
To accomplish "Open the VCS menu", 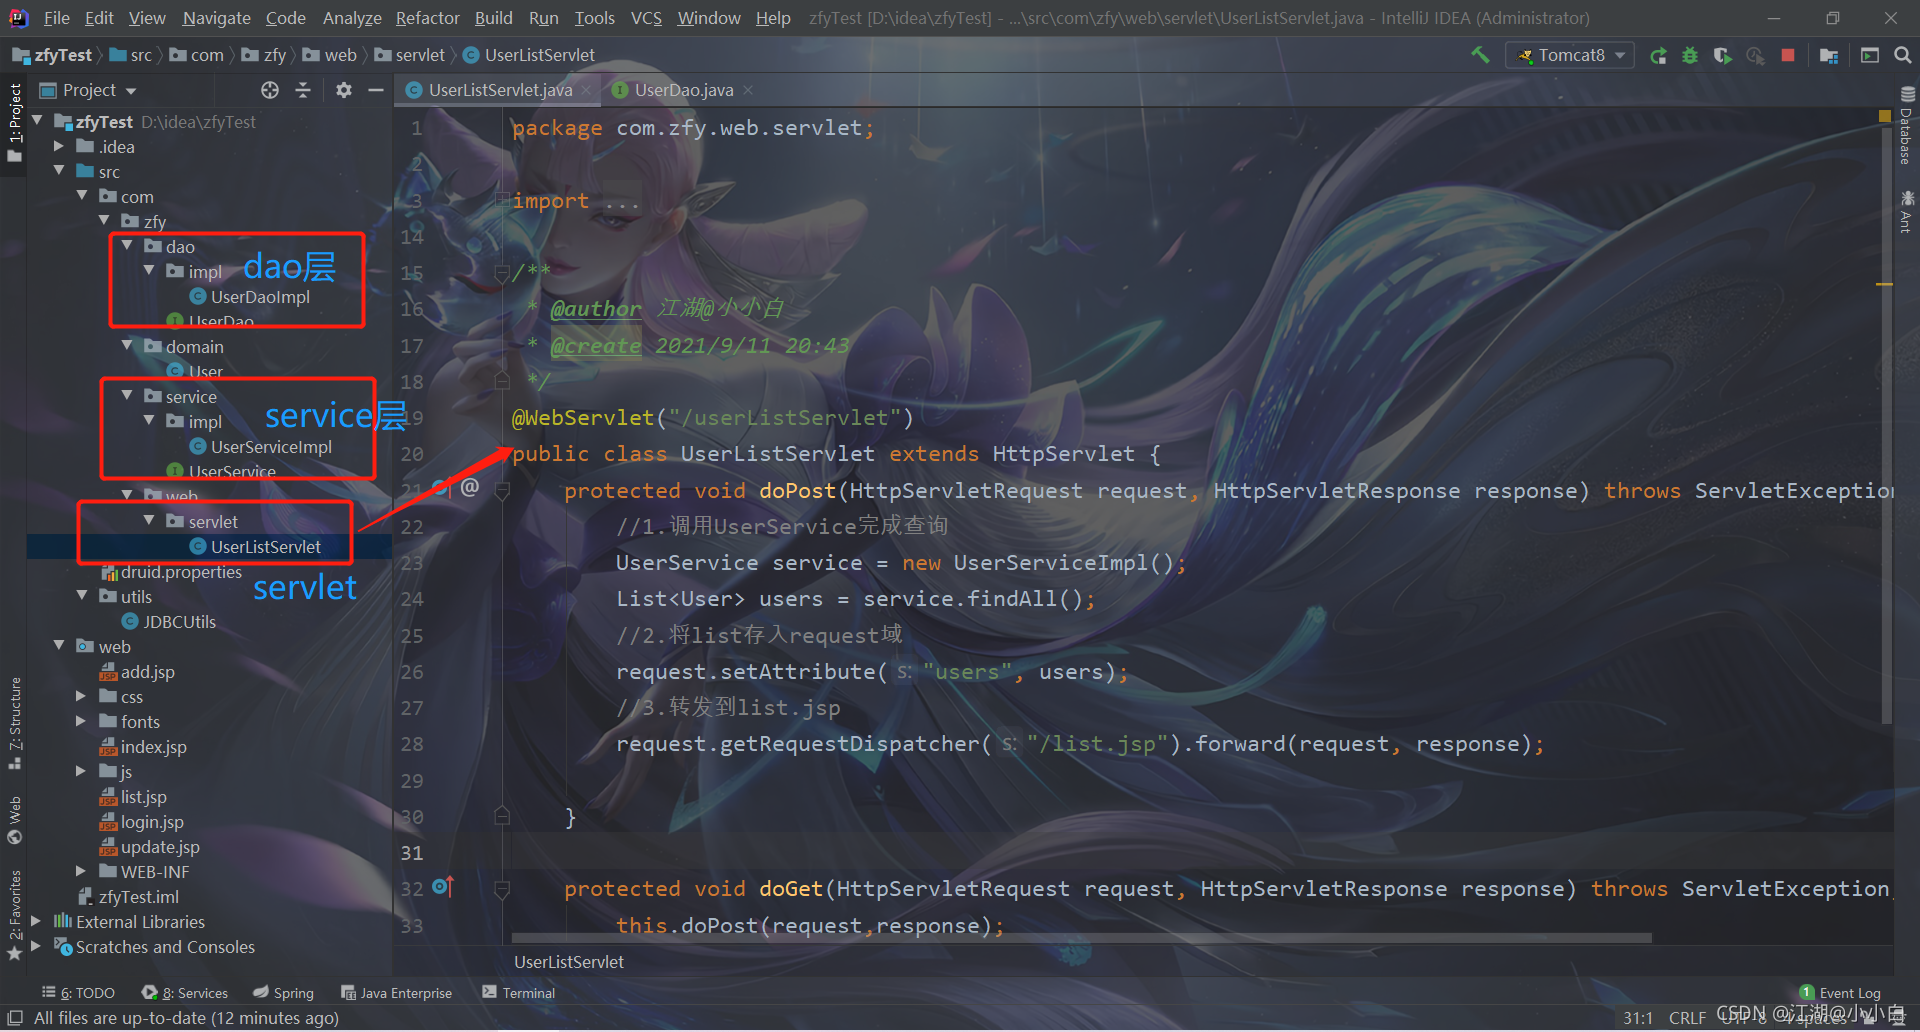I will click(646, 18).
